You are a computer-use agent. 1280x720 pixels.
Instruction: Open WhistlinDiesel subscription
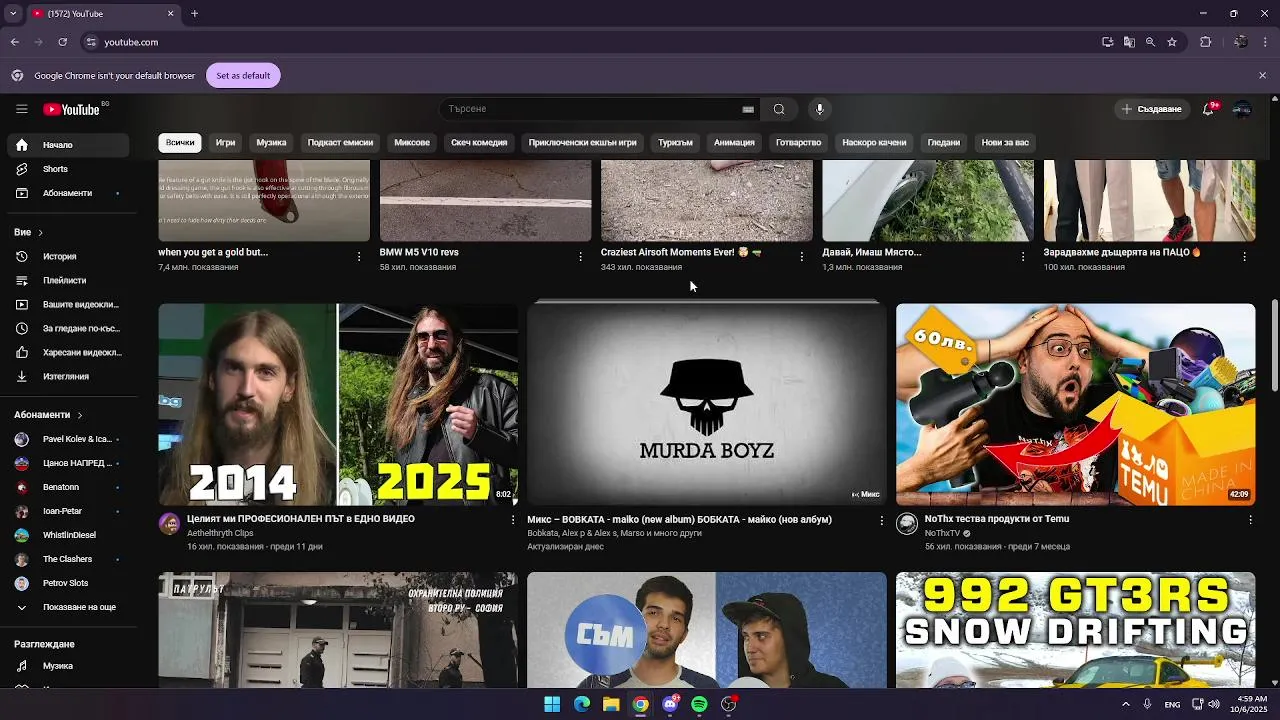[67, 535]
